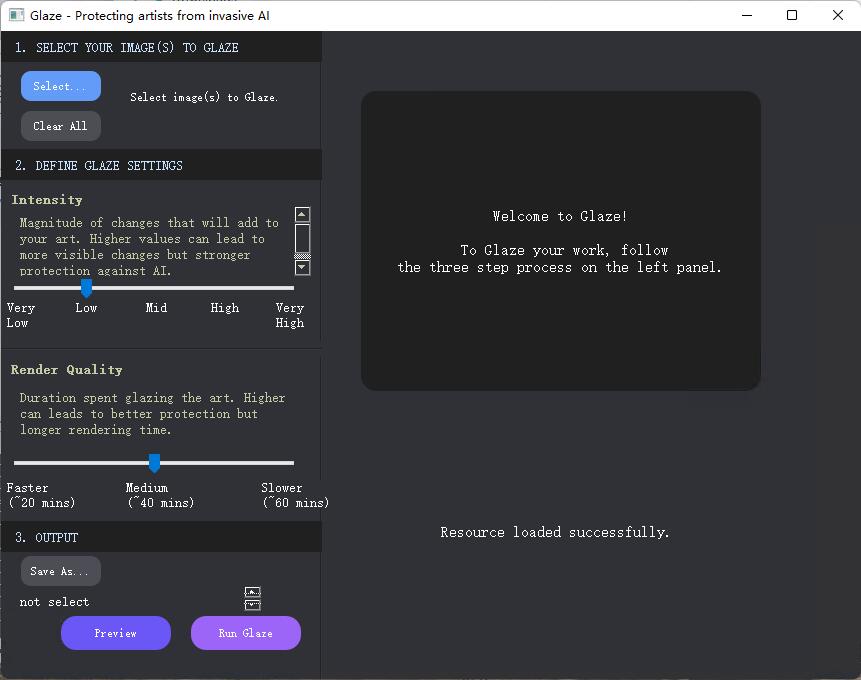
Task: Minimize the Glaze window
Action: pos(747,15)
